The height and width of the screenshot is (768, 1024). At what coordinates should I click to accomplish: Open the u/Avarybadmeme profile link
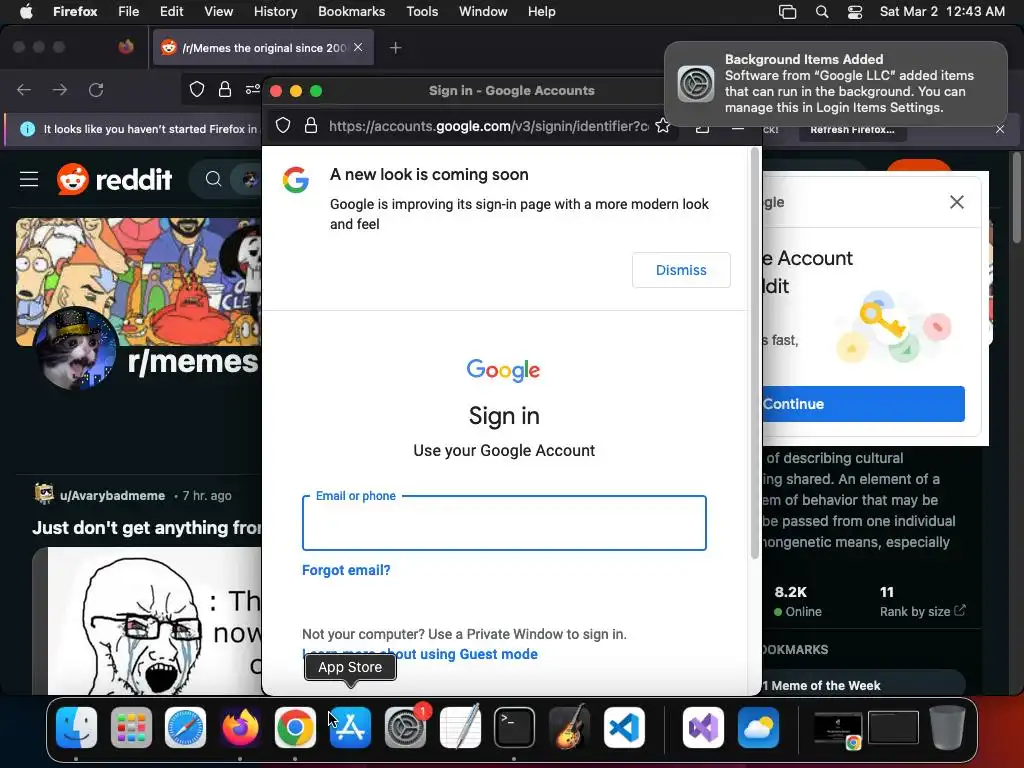coord(112,496)
